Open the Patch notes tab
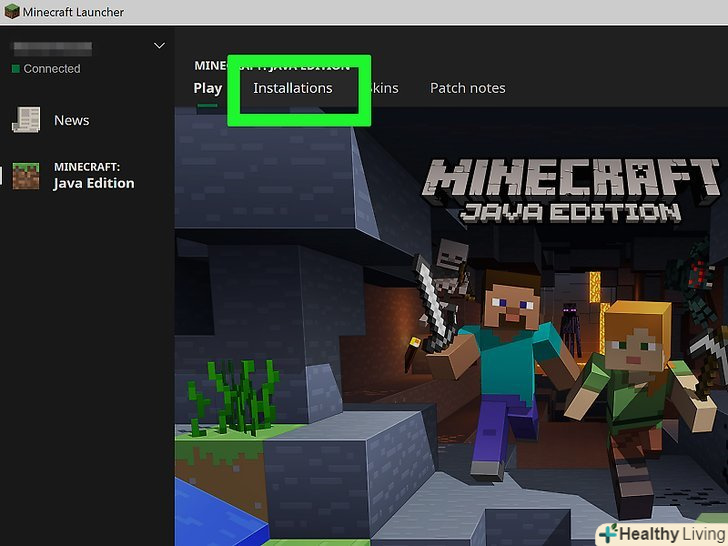 468,88
